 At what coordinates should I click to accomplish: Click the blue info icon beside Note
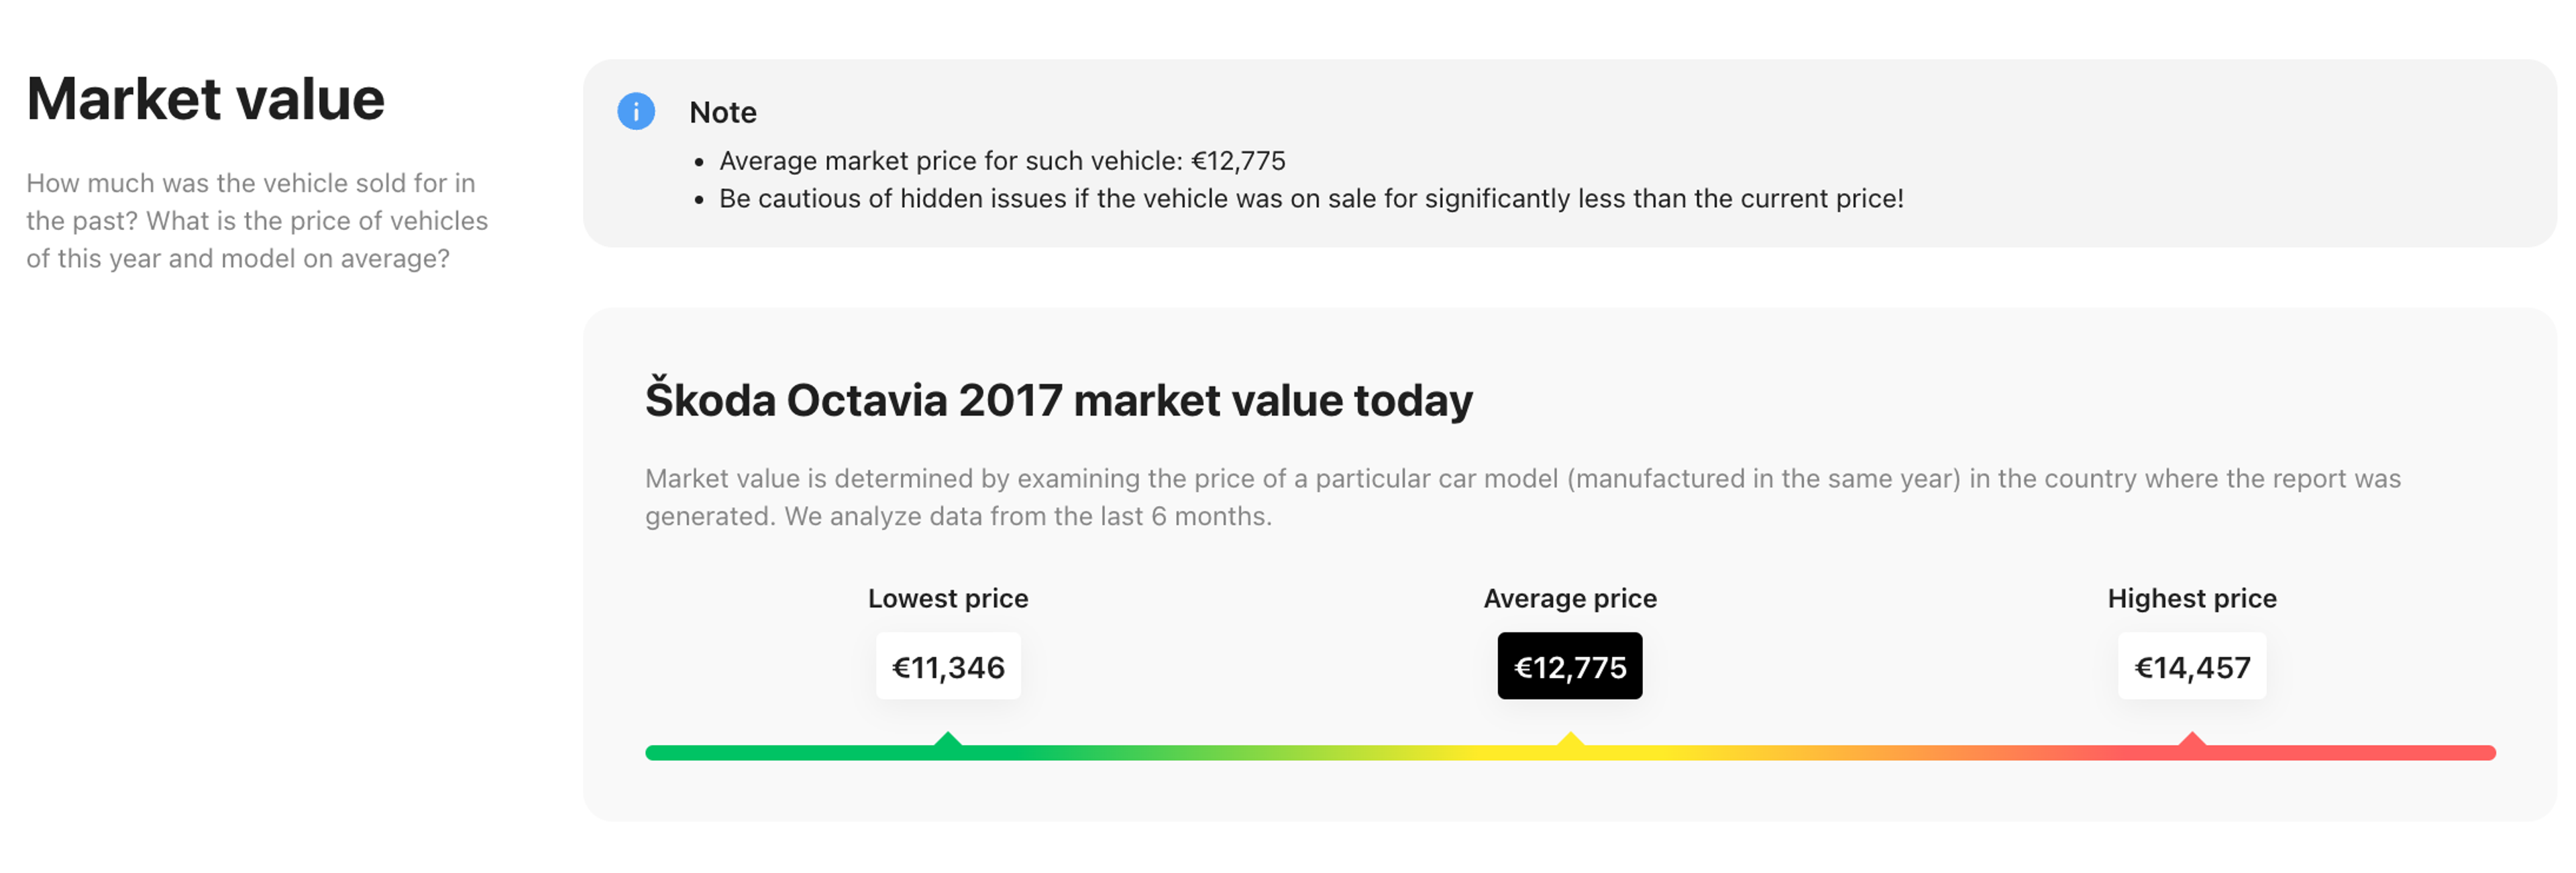[636, 111]
